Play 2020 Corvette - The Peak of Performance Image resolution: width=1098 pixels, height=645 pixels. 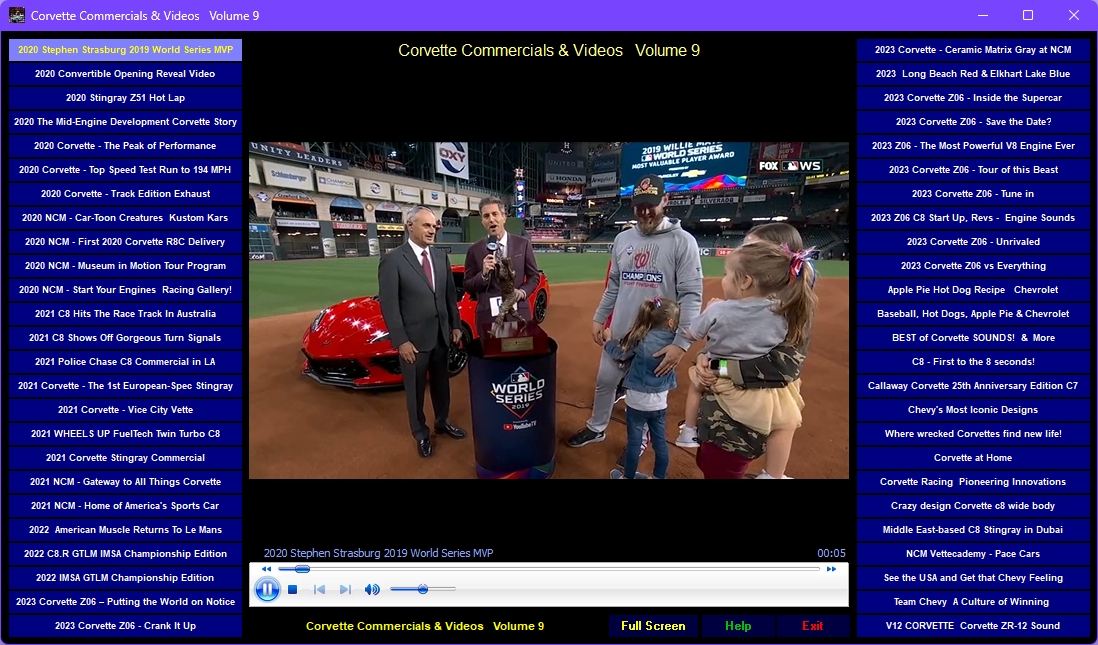tap(125, 146)
